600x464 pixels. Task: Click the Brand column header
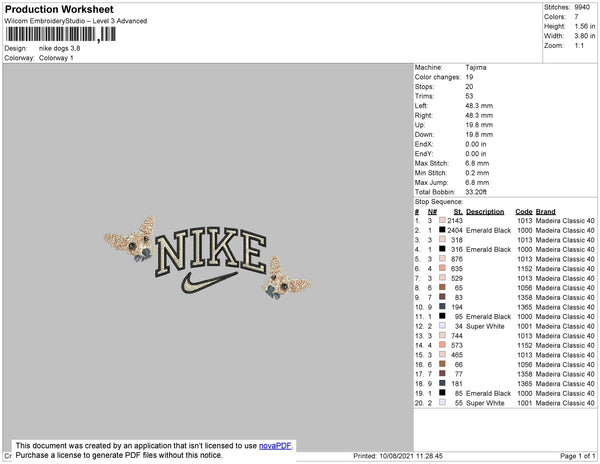[545, 212]
